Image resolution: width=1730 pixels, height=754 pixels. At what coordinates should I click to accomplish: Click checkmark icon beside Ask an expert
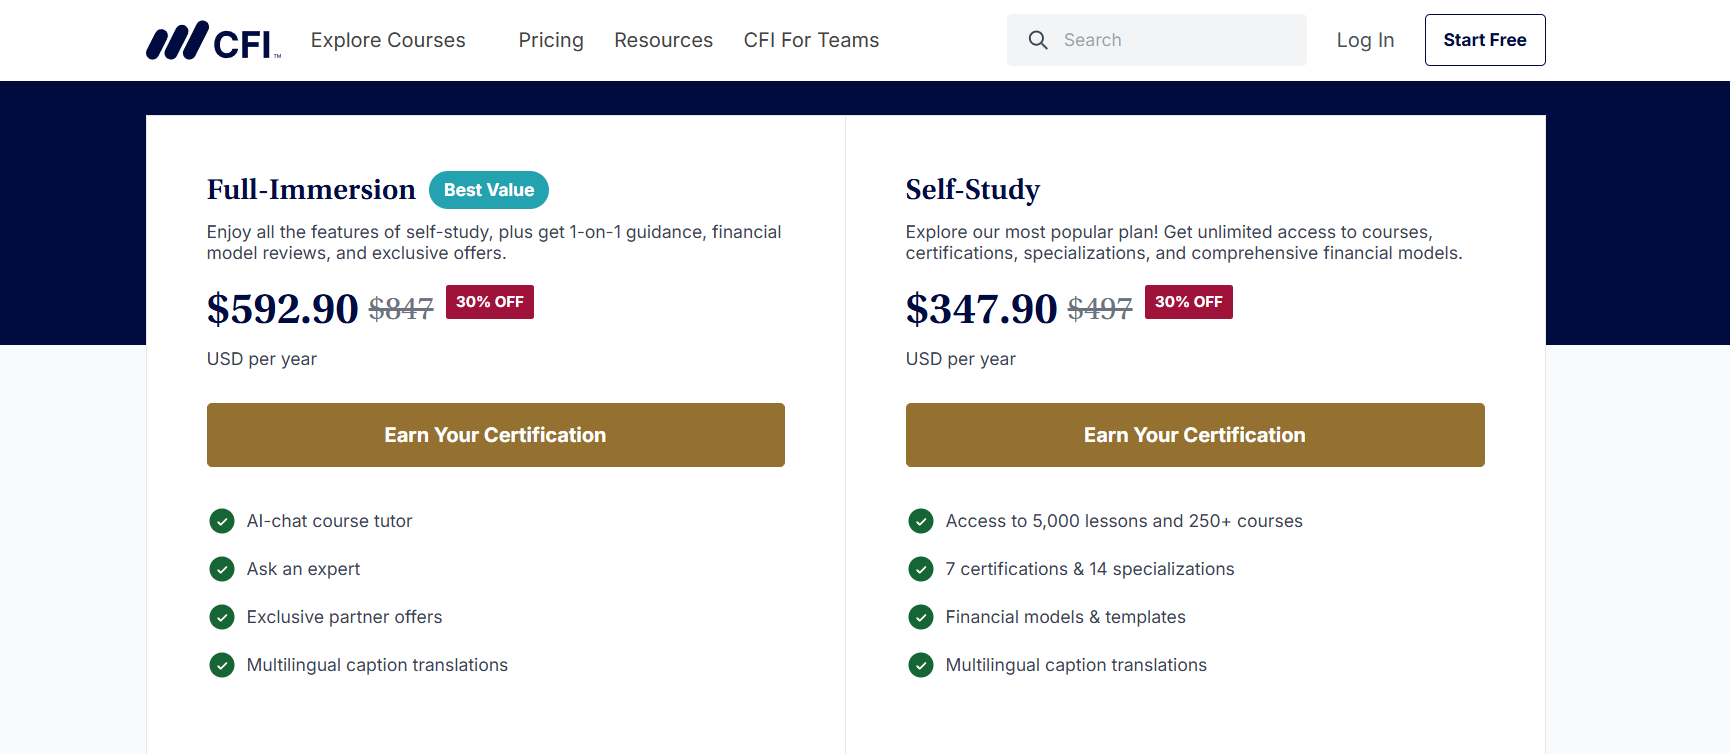pos(222,569)
